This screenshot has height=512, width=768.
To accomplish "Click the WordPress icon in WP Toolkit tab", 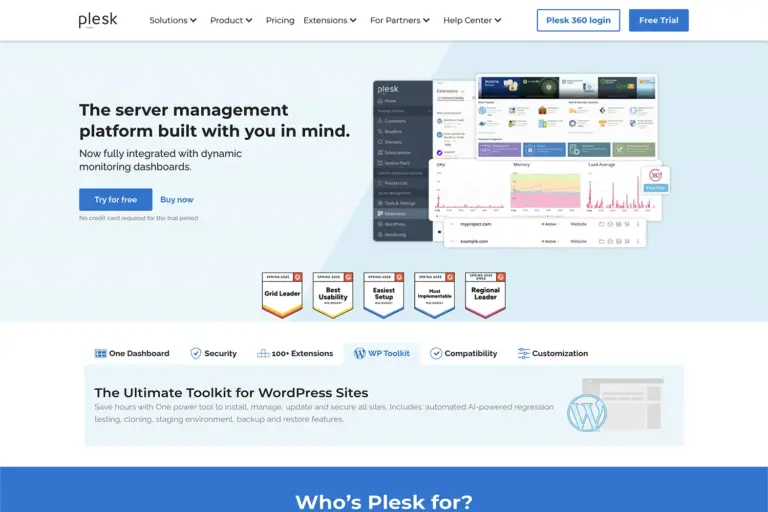I will 360,353.
